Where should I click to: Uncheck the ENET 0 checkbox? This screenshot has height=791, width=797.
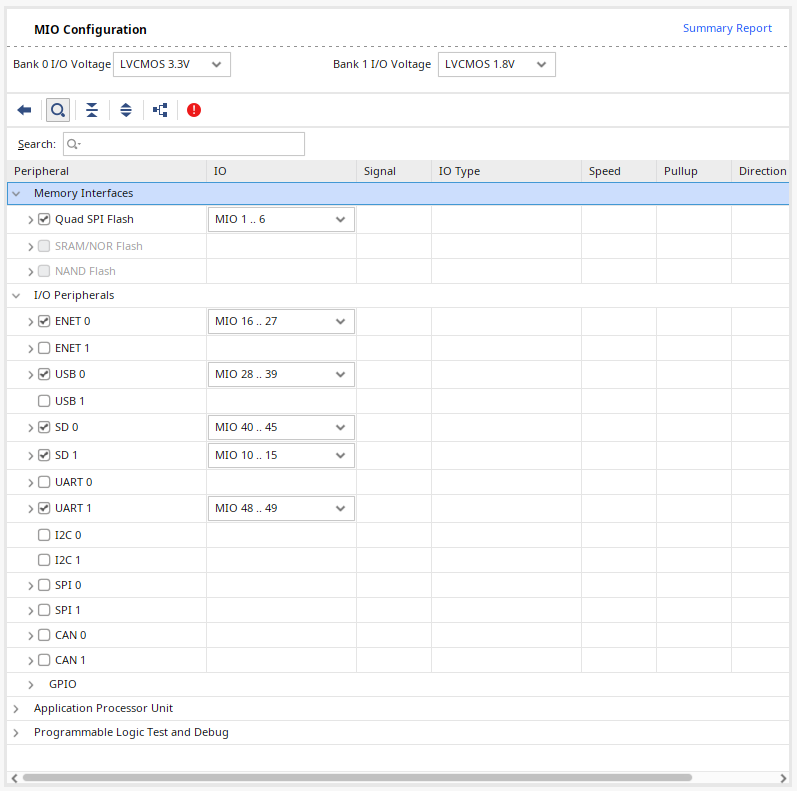click(x=44, y=321)
